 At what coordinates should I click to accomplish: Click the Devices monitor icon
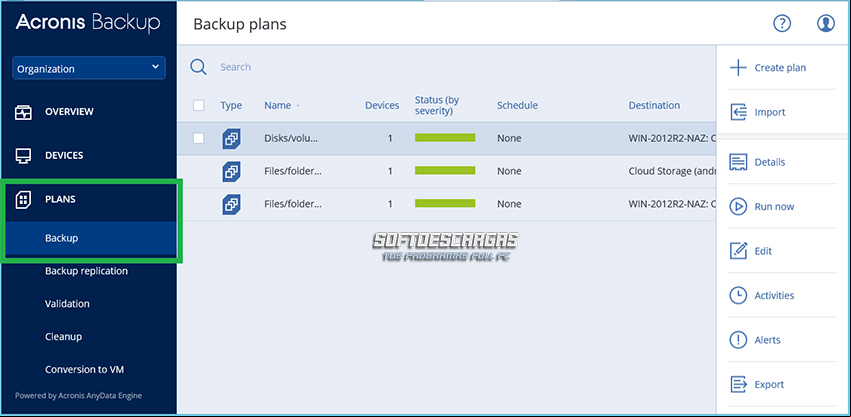pos(23,156)
